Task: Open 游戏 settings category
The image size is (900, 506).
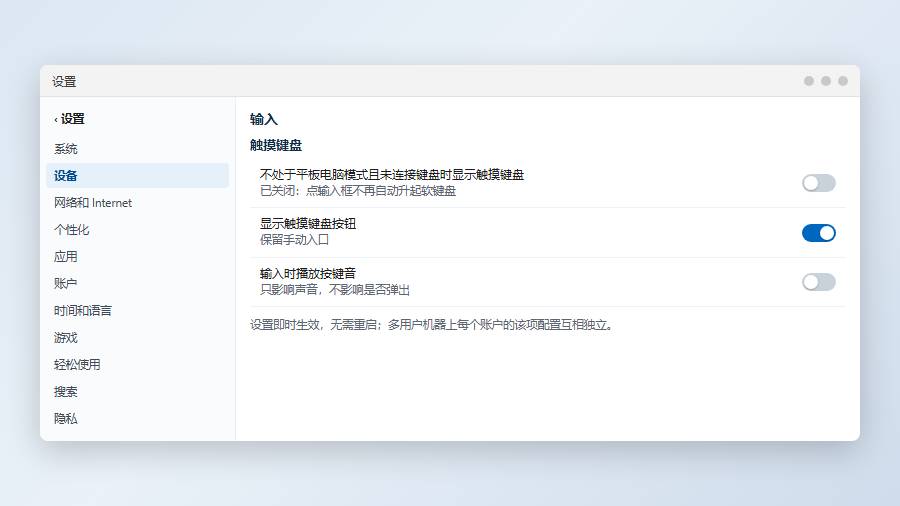Action: point(138,337)
